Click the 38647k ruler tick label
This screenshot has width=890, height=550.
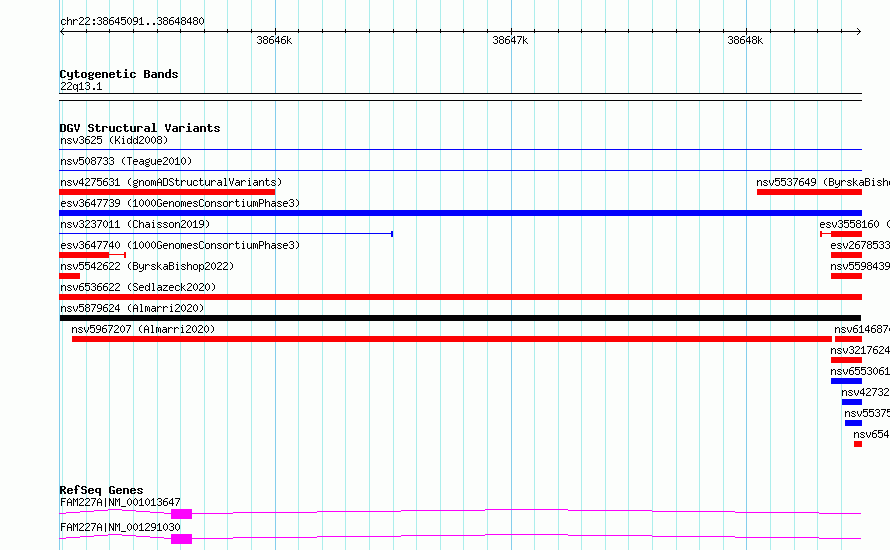(510, 40)
